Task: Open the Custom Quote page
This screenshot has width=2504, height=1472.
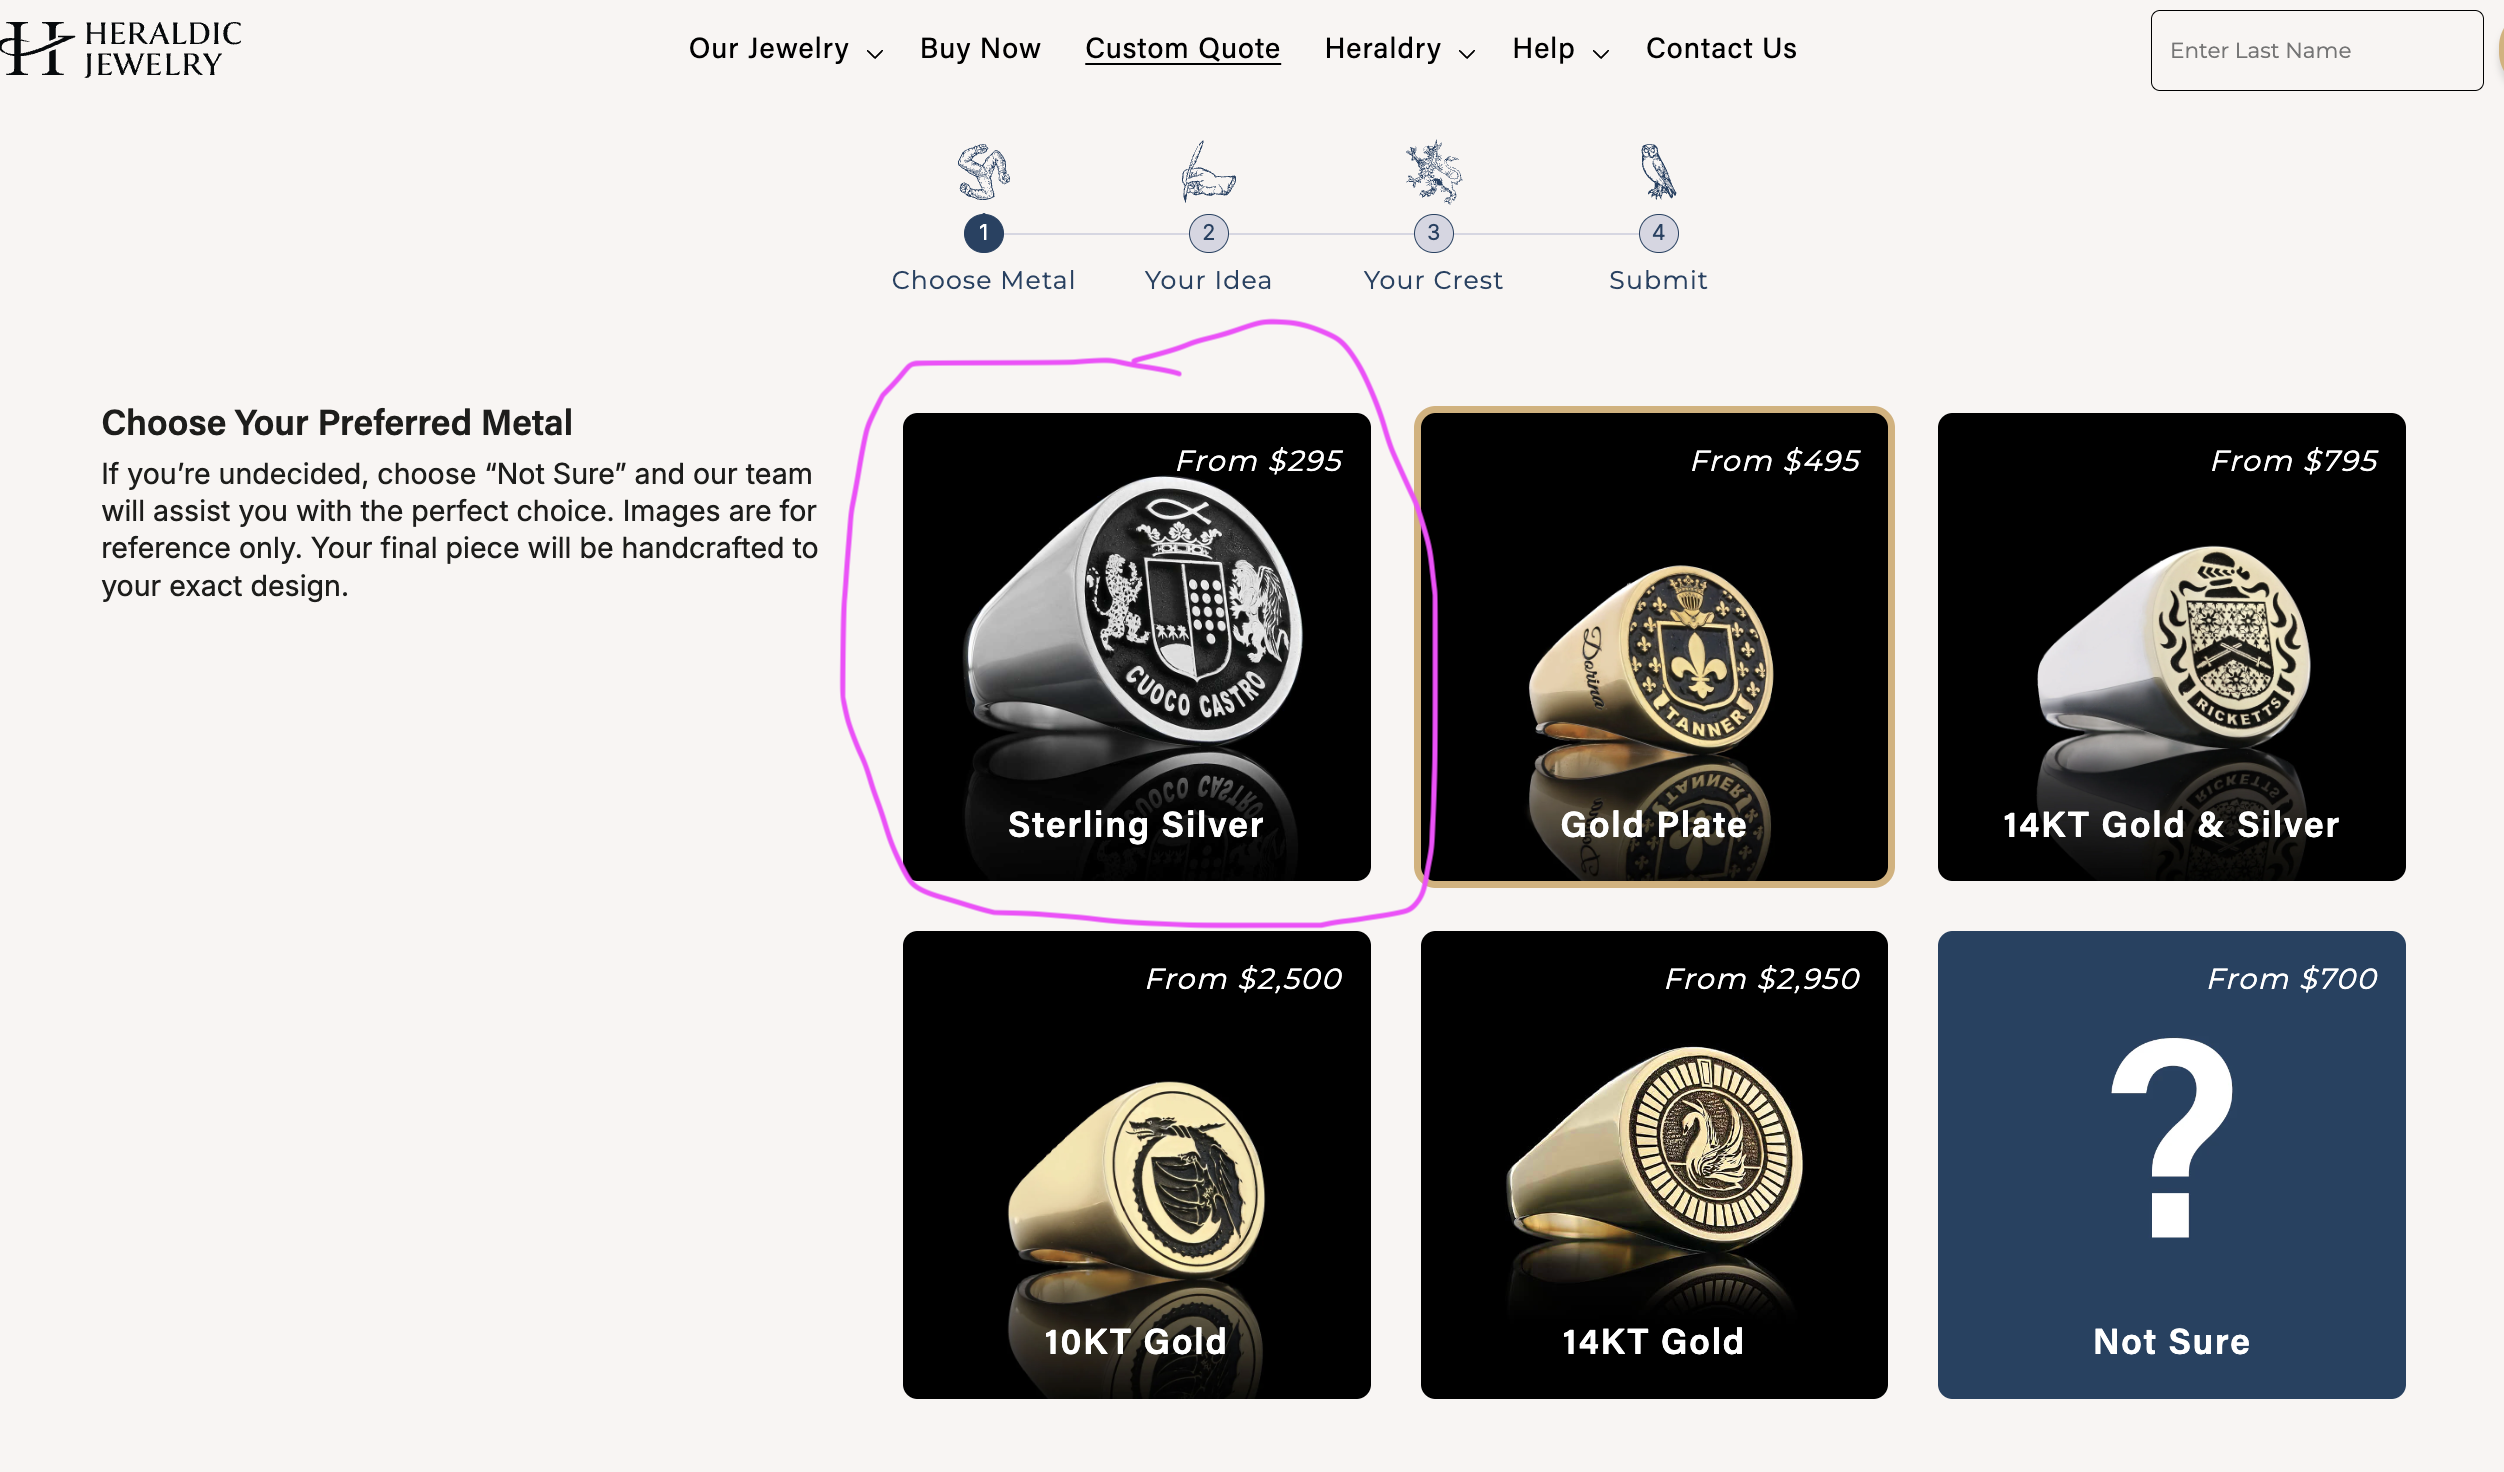Action: tap(1182, 49)
